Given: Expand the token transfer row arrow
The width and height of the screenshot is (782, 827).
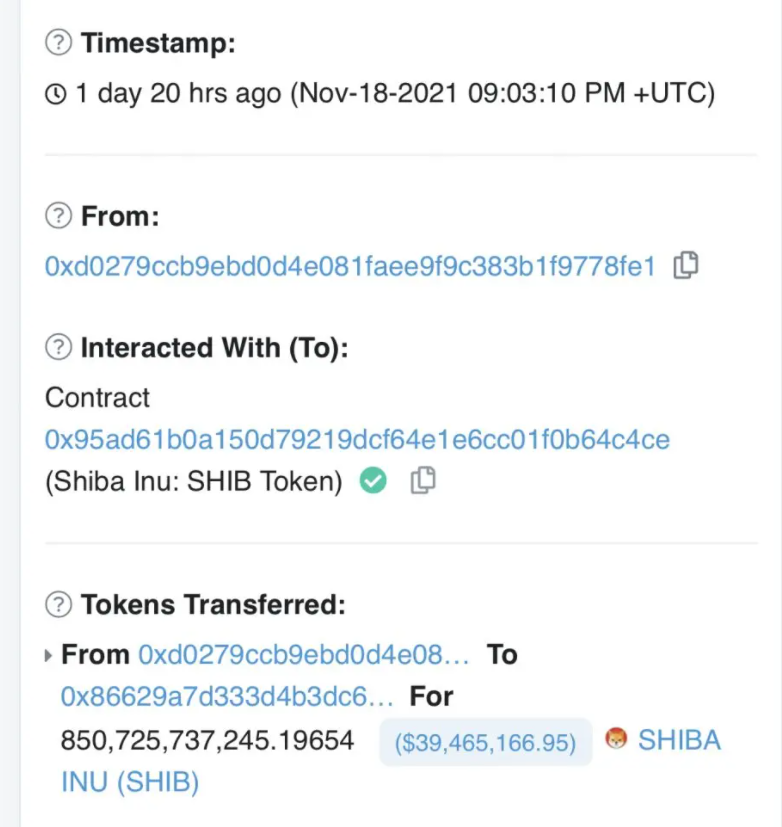Looking at the screenshot, I should pos(50,656).
